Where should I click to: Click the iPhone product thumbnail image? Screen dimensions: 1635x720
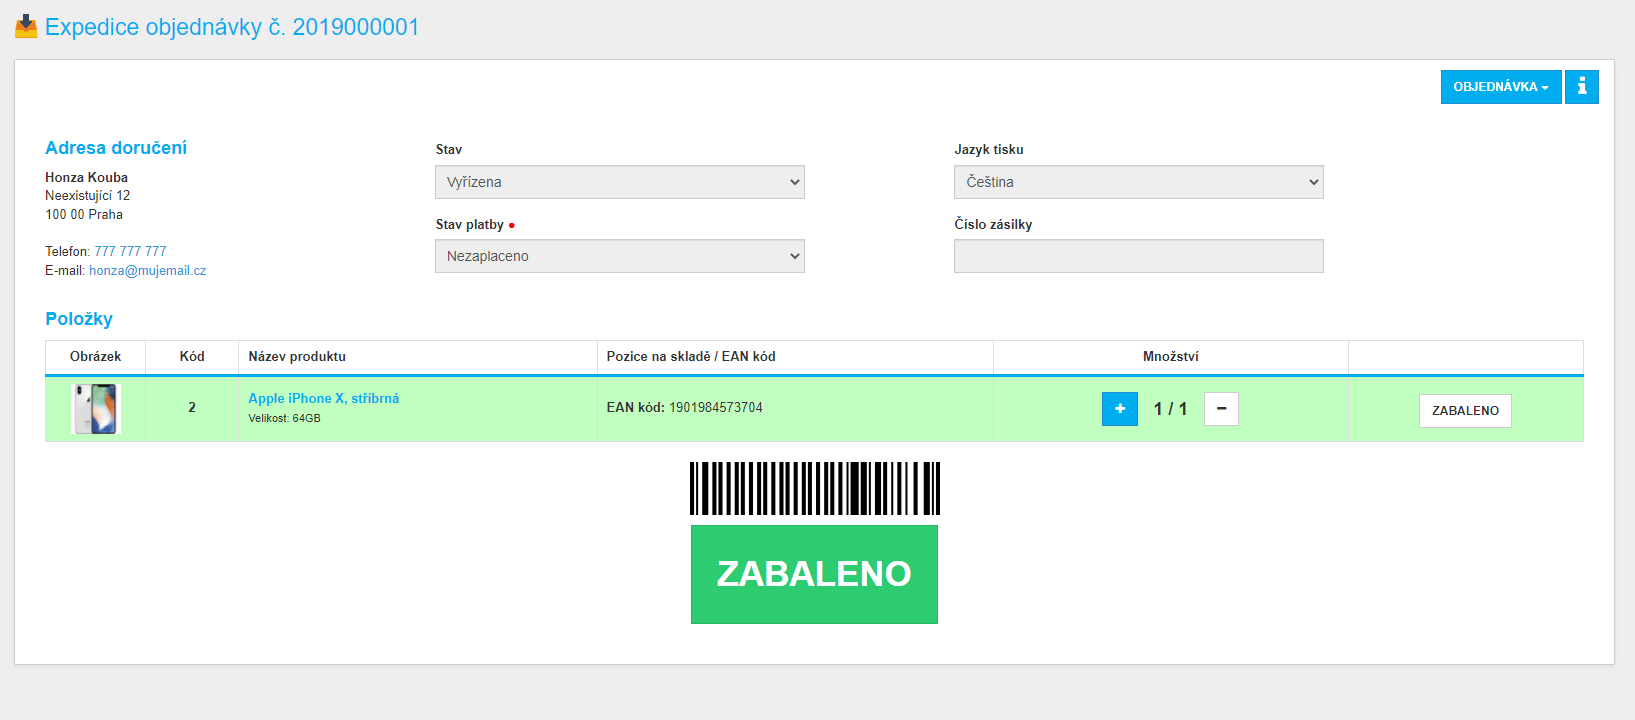[x=96, y=409]
